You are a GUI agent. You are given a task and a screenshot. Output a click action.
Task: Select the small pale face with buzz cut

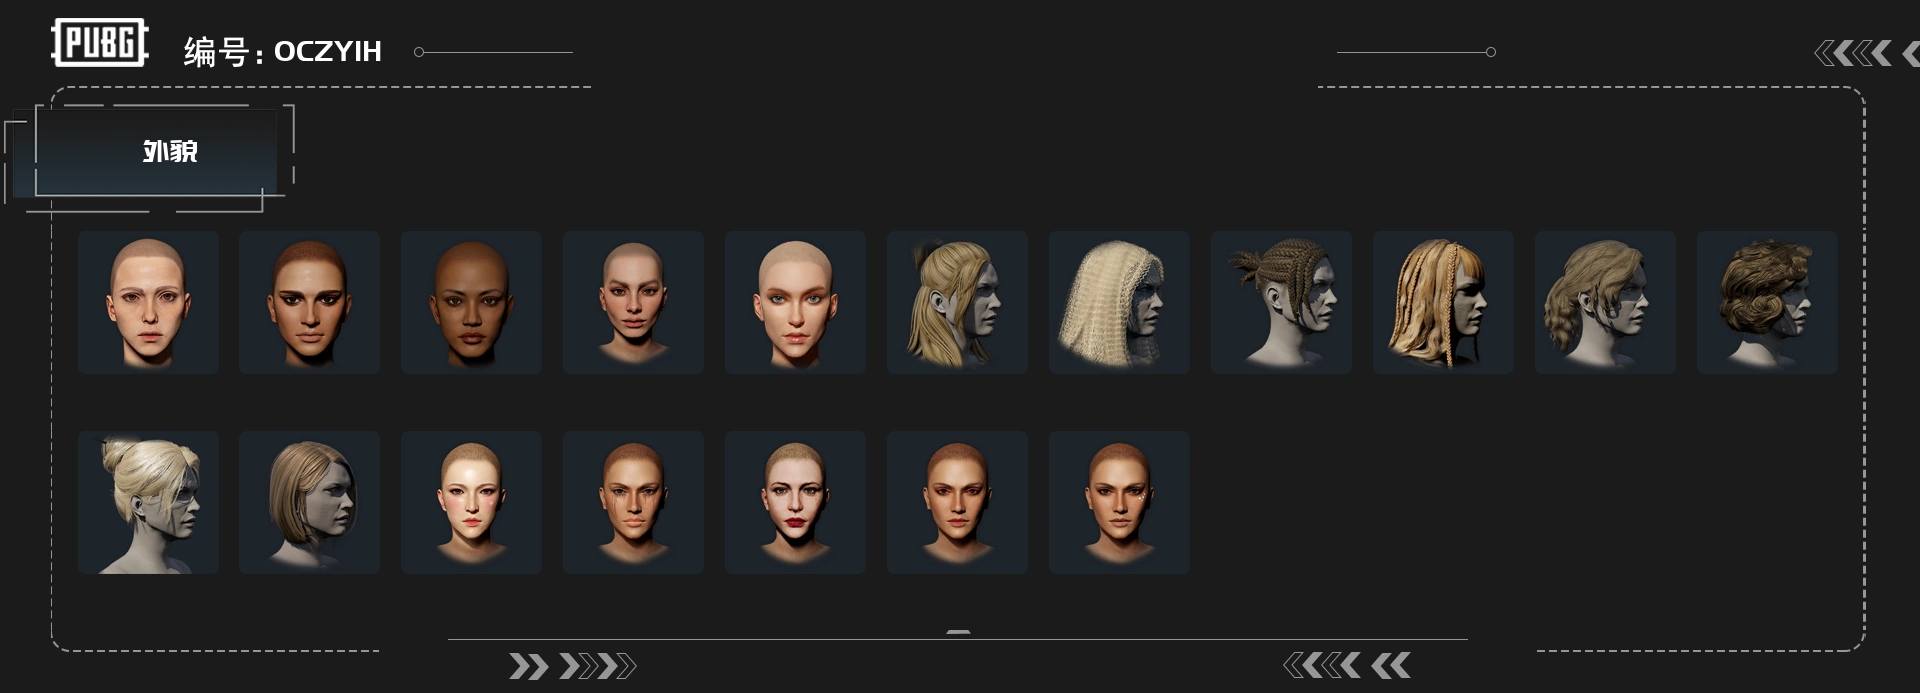tap(634, 302)
